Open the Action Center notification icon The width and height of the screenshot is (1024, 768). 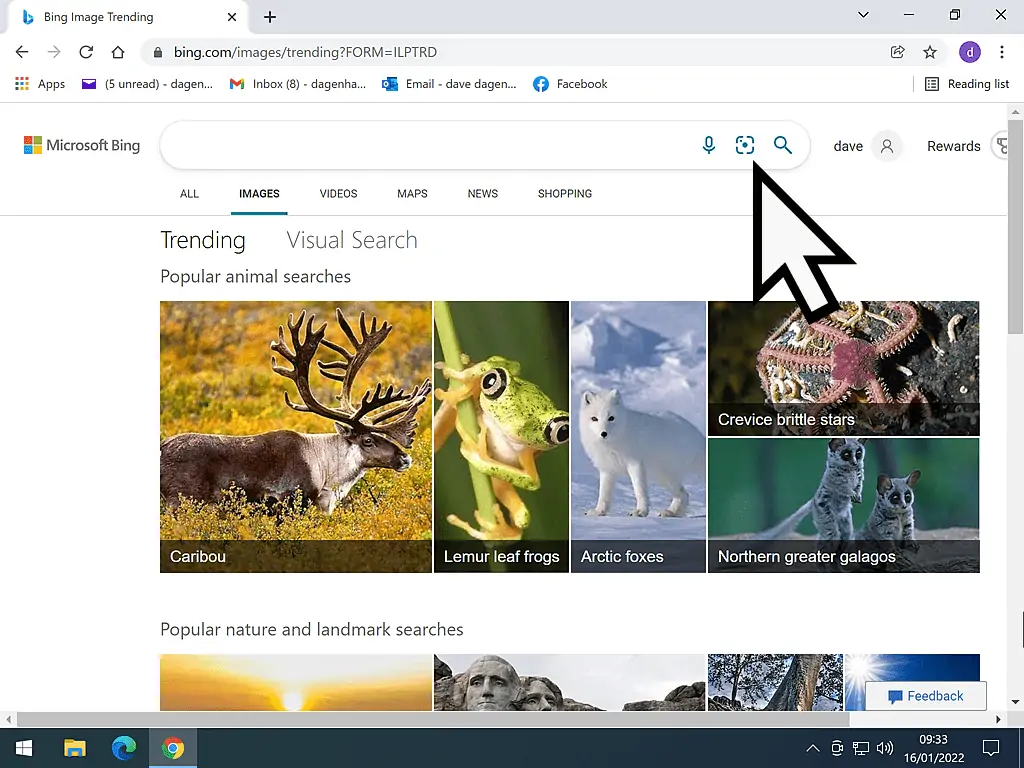click(990, 748)
